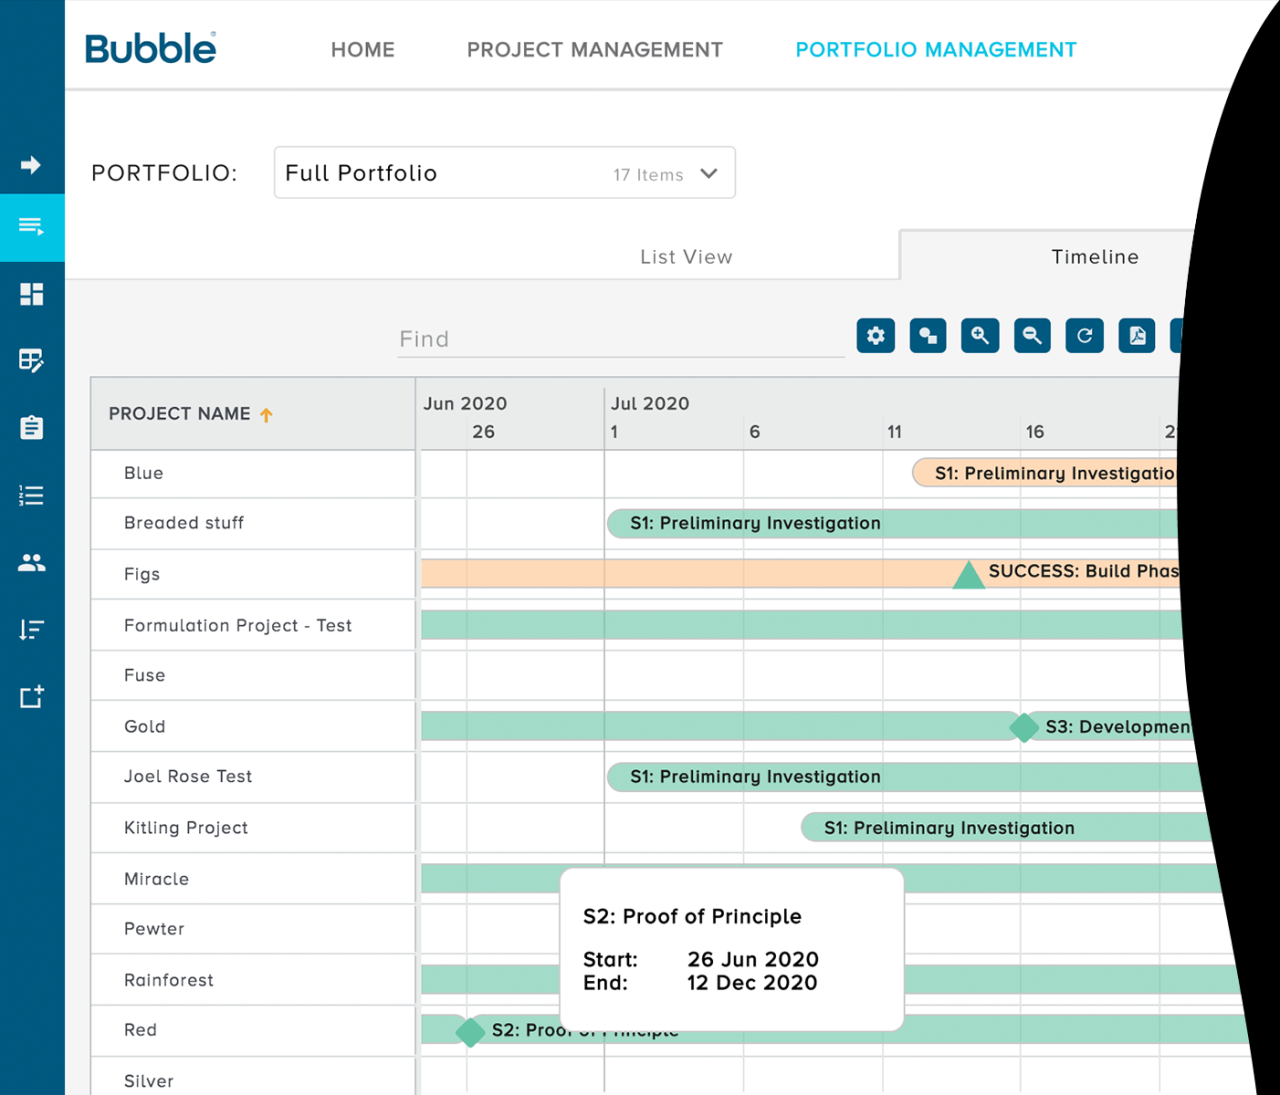Click the shapes grouping toolbar icon
Image resolution: width=1280 pixels, height=1095 pixels.
click(x=928, y=335)
